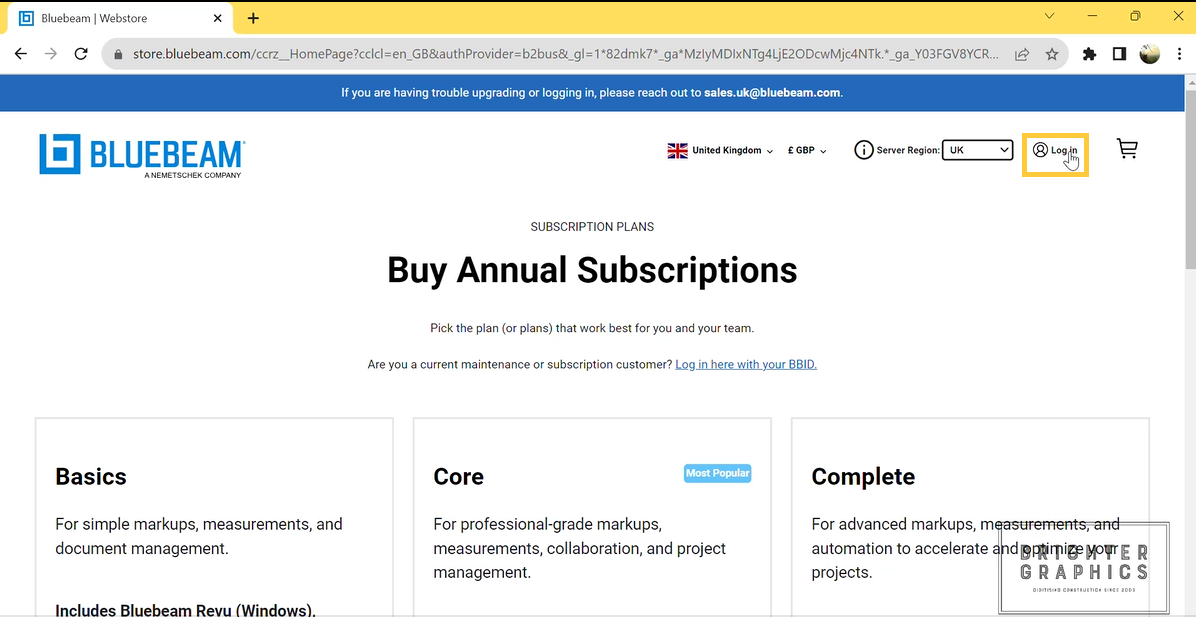This screenshot has height=617, width=1196.
Task: Click the Most Popular badge
Action: [x=717, y=473]
